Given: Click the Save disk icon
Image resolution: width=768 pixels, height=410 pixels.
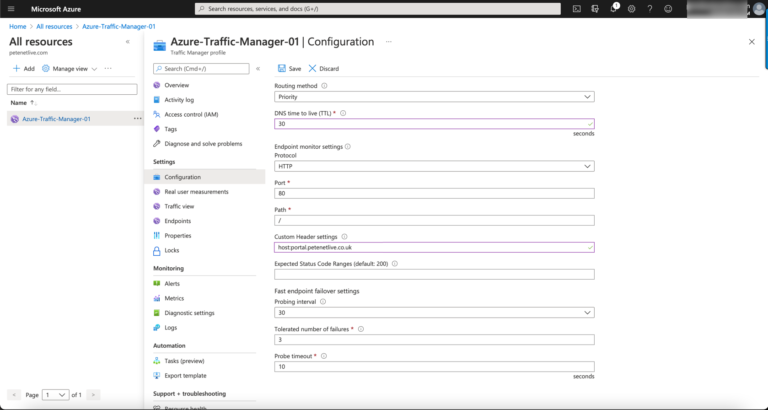Looking at the screenshot, I should click(x=282, y=69).
